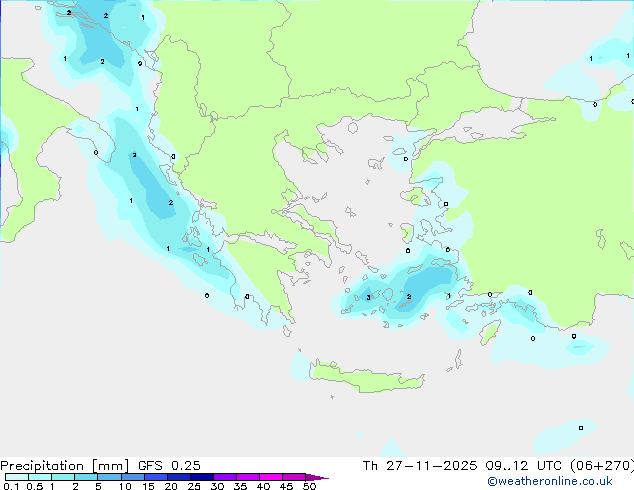634x490 pixels.
Task: Select the 45–50 mm legend swatch
Action: 294,477
